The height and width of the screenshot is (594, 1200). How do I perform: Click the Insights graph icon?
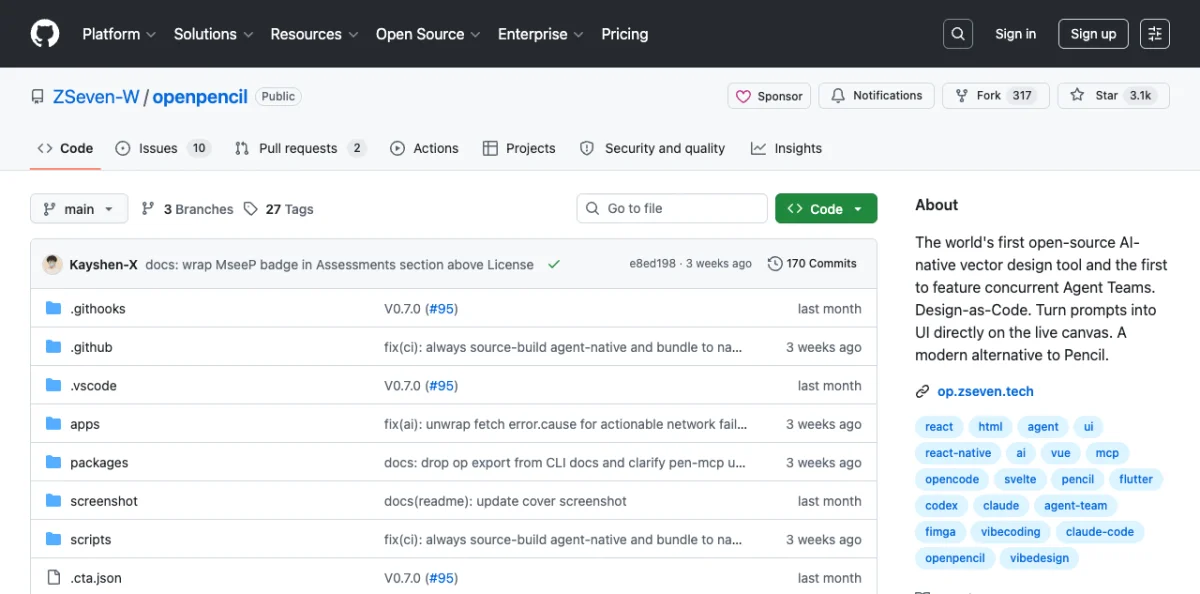pyautogui.click(x=758, y=148)
